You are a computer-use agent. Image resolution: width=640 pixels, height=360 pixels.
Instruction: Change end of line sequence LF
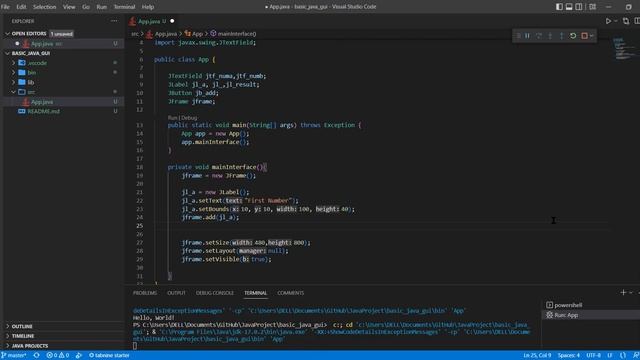coord(610,356)
